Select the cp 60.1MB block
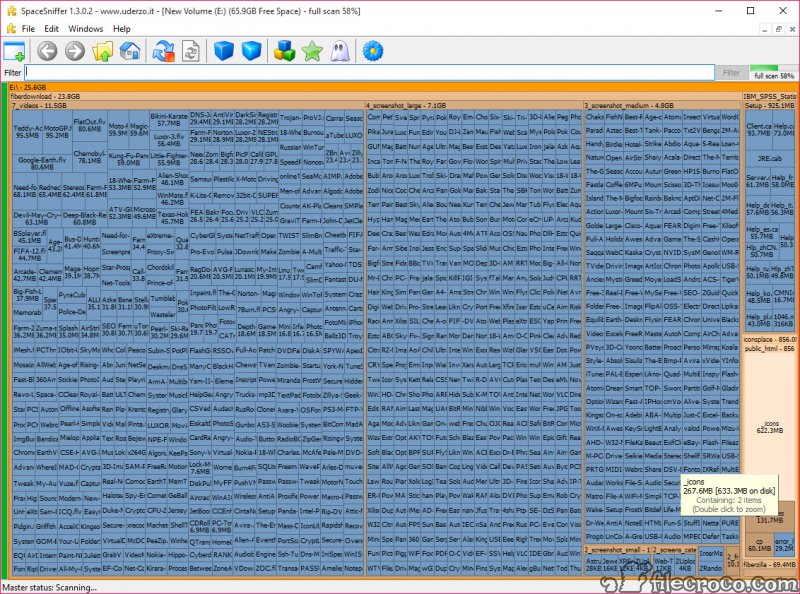The height and width of the screenshot is (594, 800). (759, 545)
